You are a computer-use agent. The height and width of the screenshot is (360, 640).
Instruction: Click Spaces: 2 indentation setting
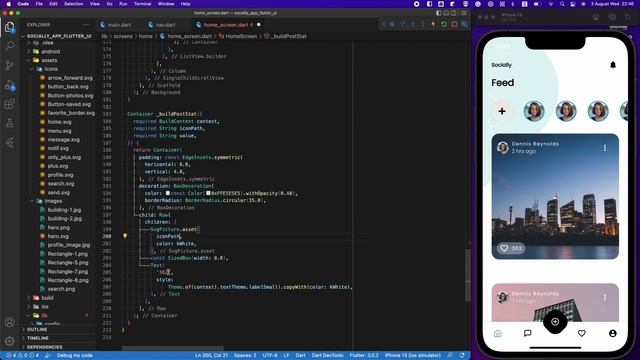pos(245,356)
